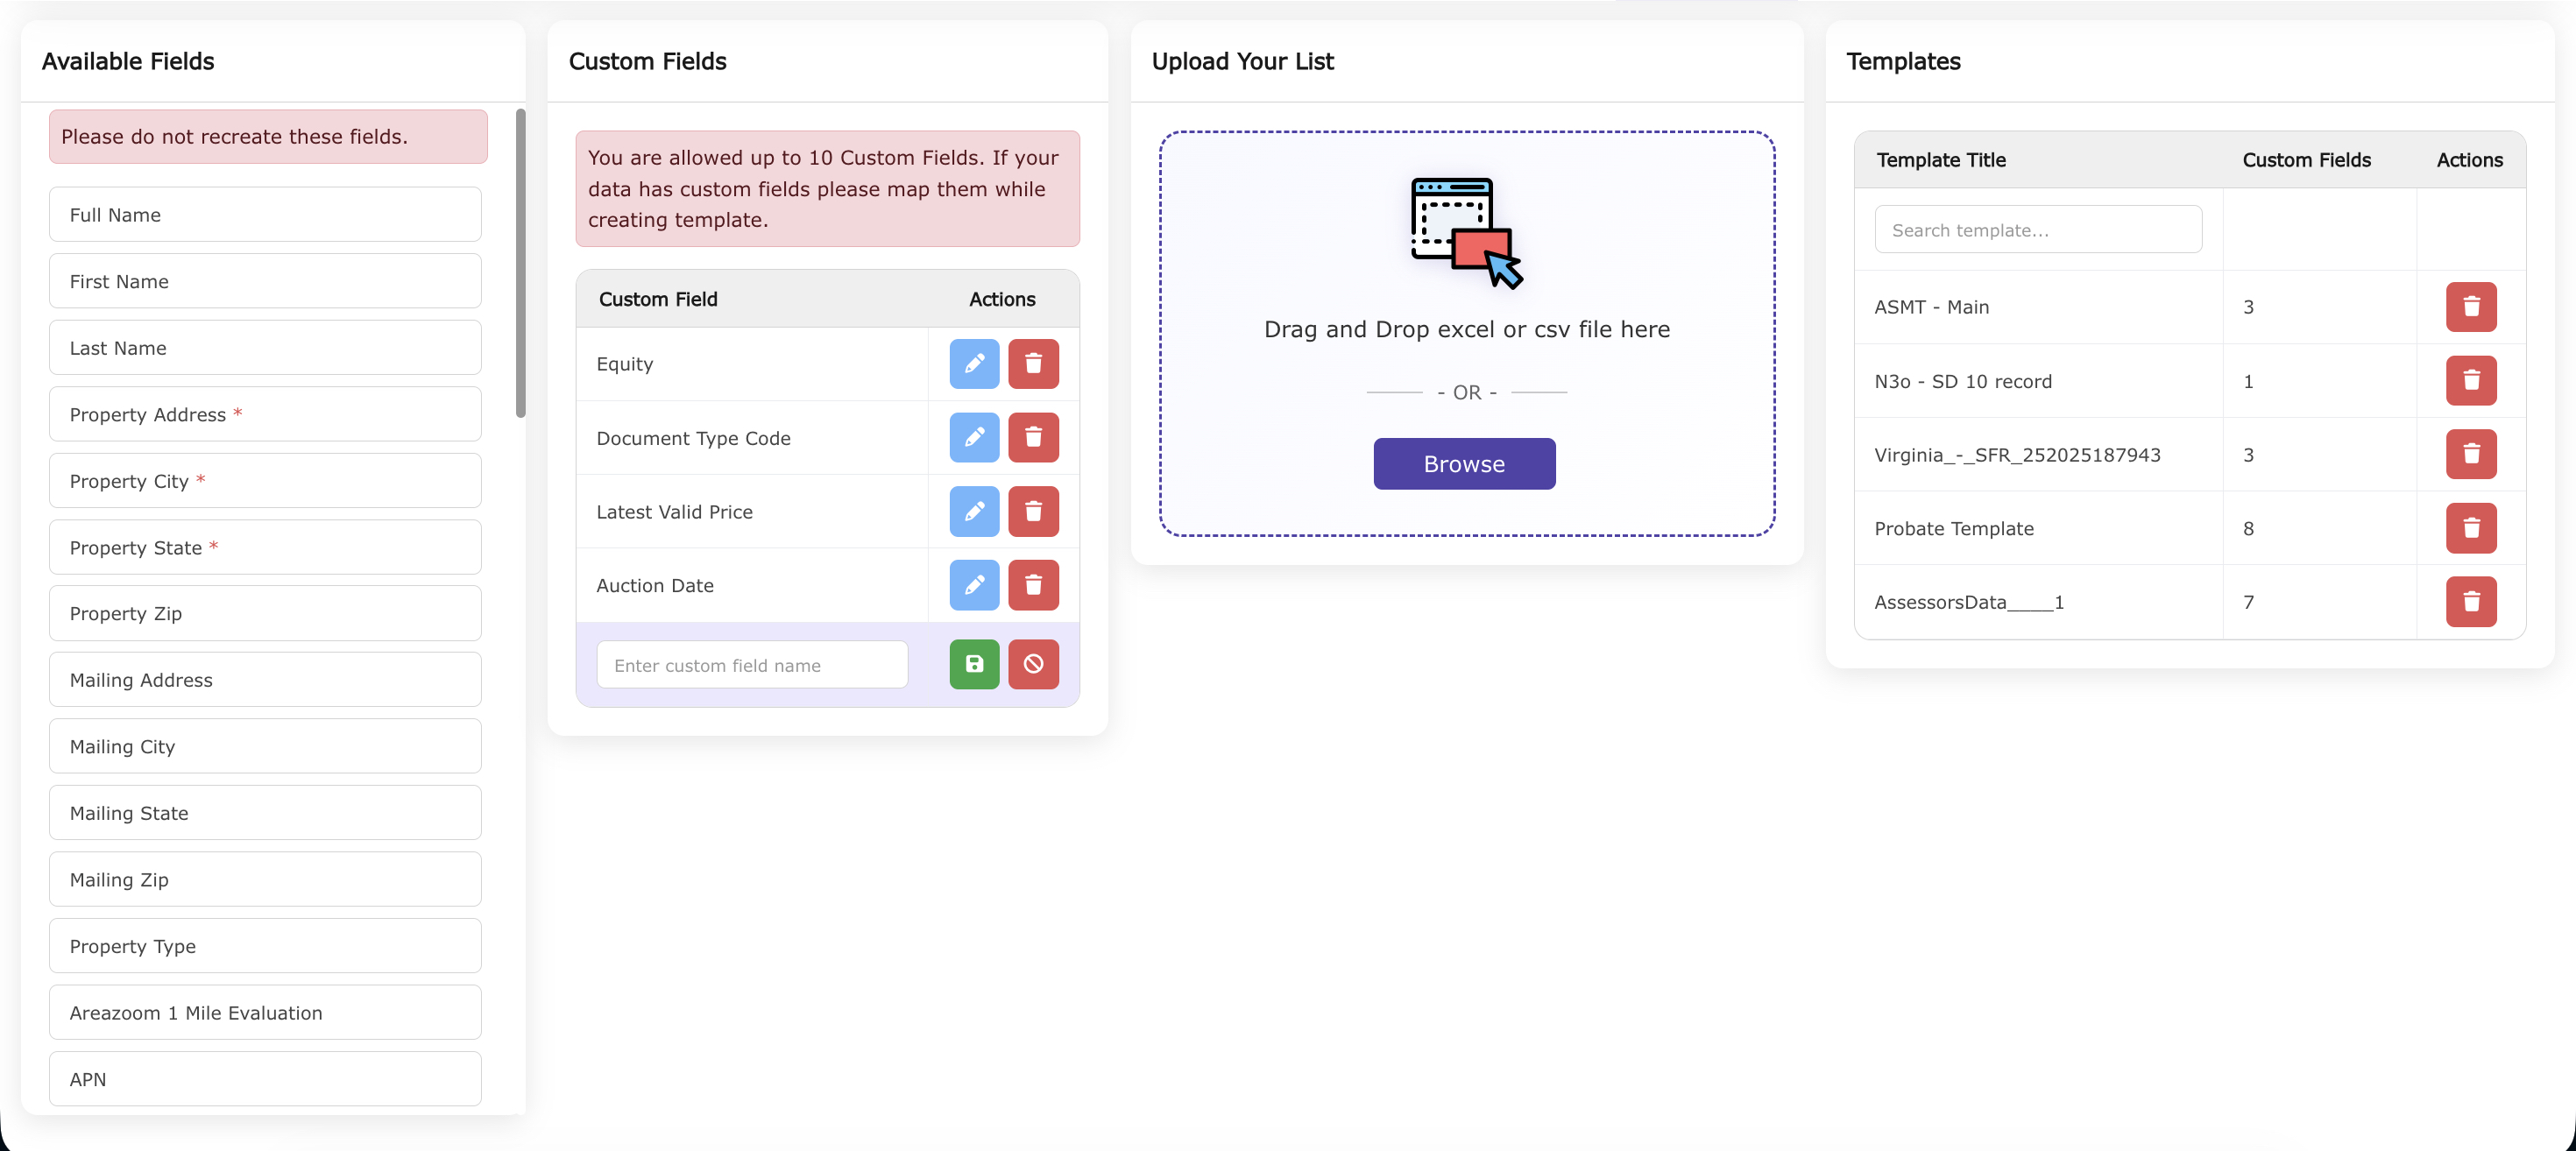2576x1151 pixels.
Task: Edit the Document Type Code field
Action: [x=974, y=437]
